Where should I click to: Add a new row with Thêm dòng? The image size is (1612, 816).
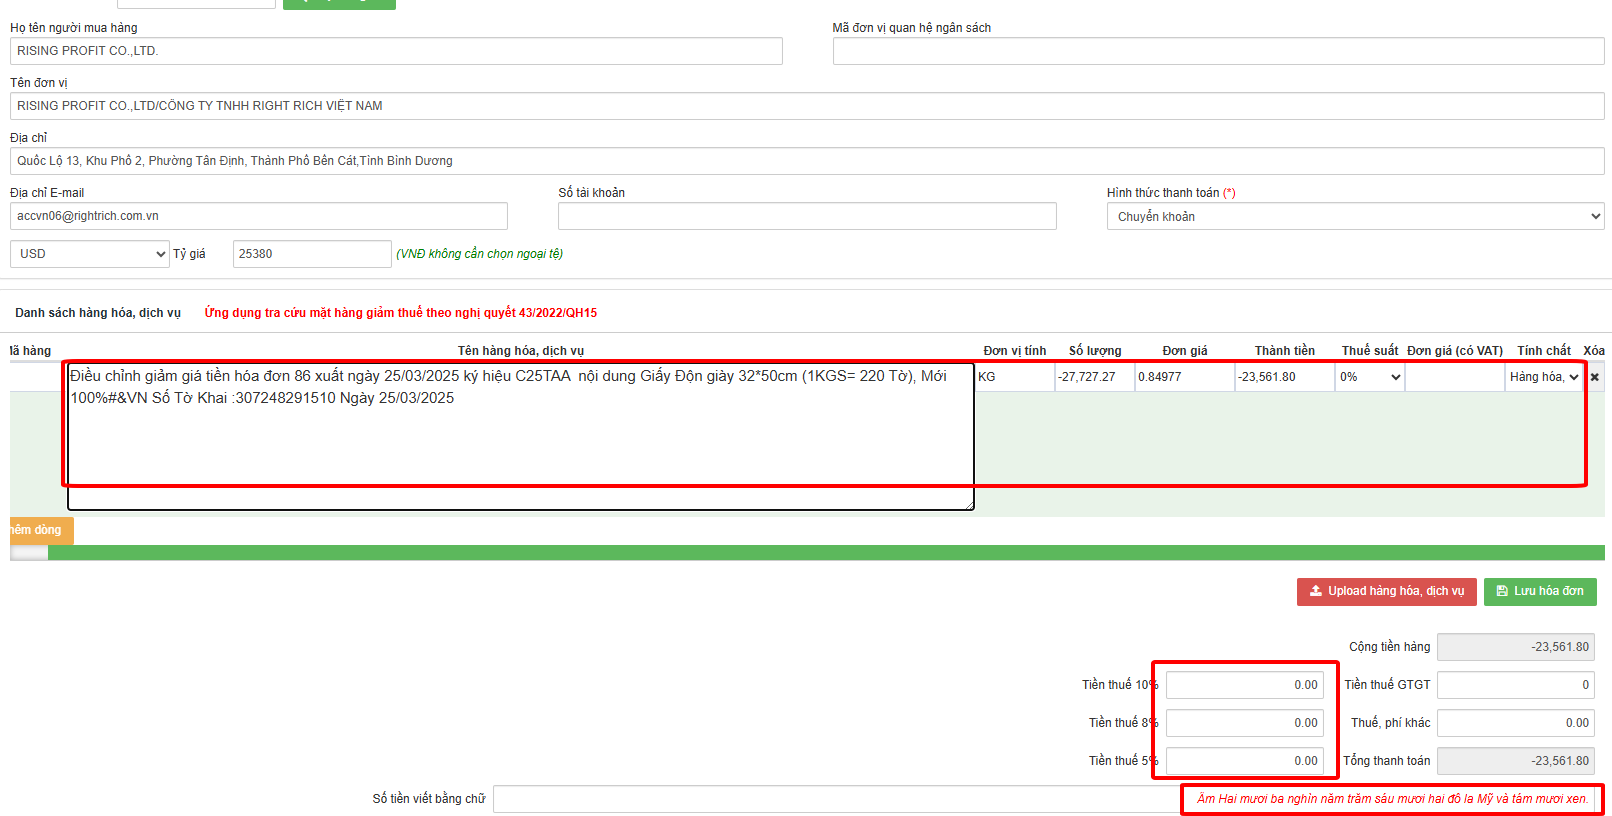(40, 530)
